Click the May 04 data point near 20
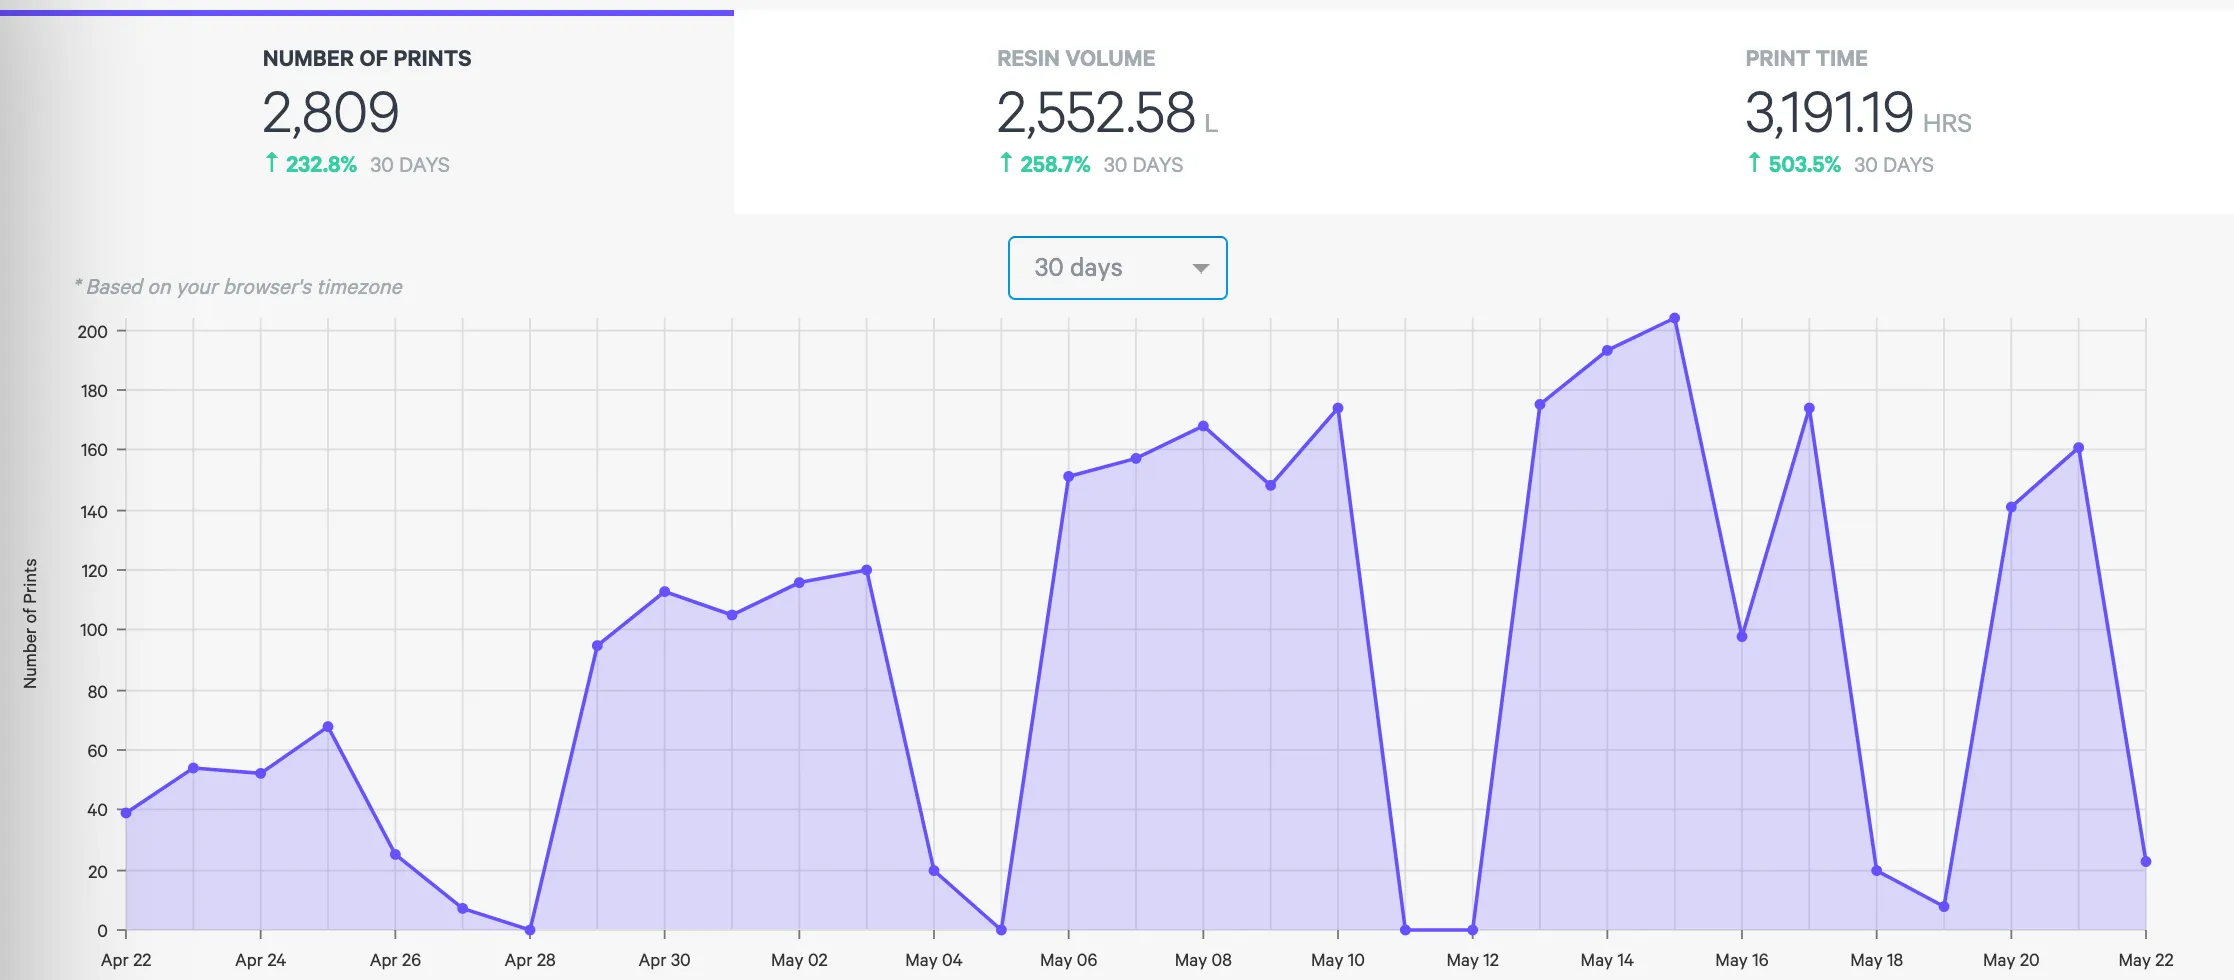 934,871
